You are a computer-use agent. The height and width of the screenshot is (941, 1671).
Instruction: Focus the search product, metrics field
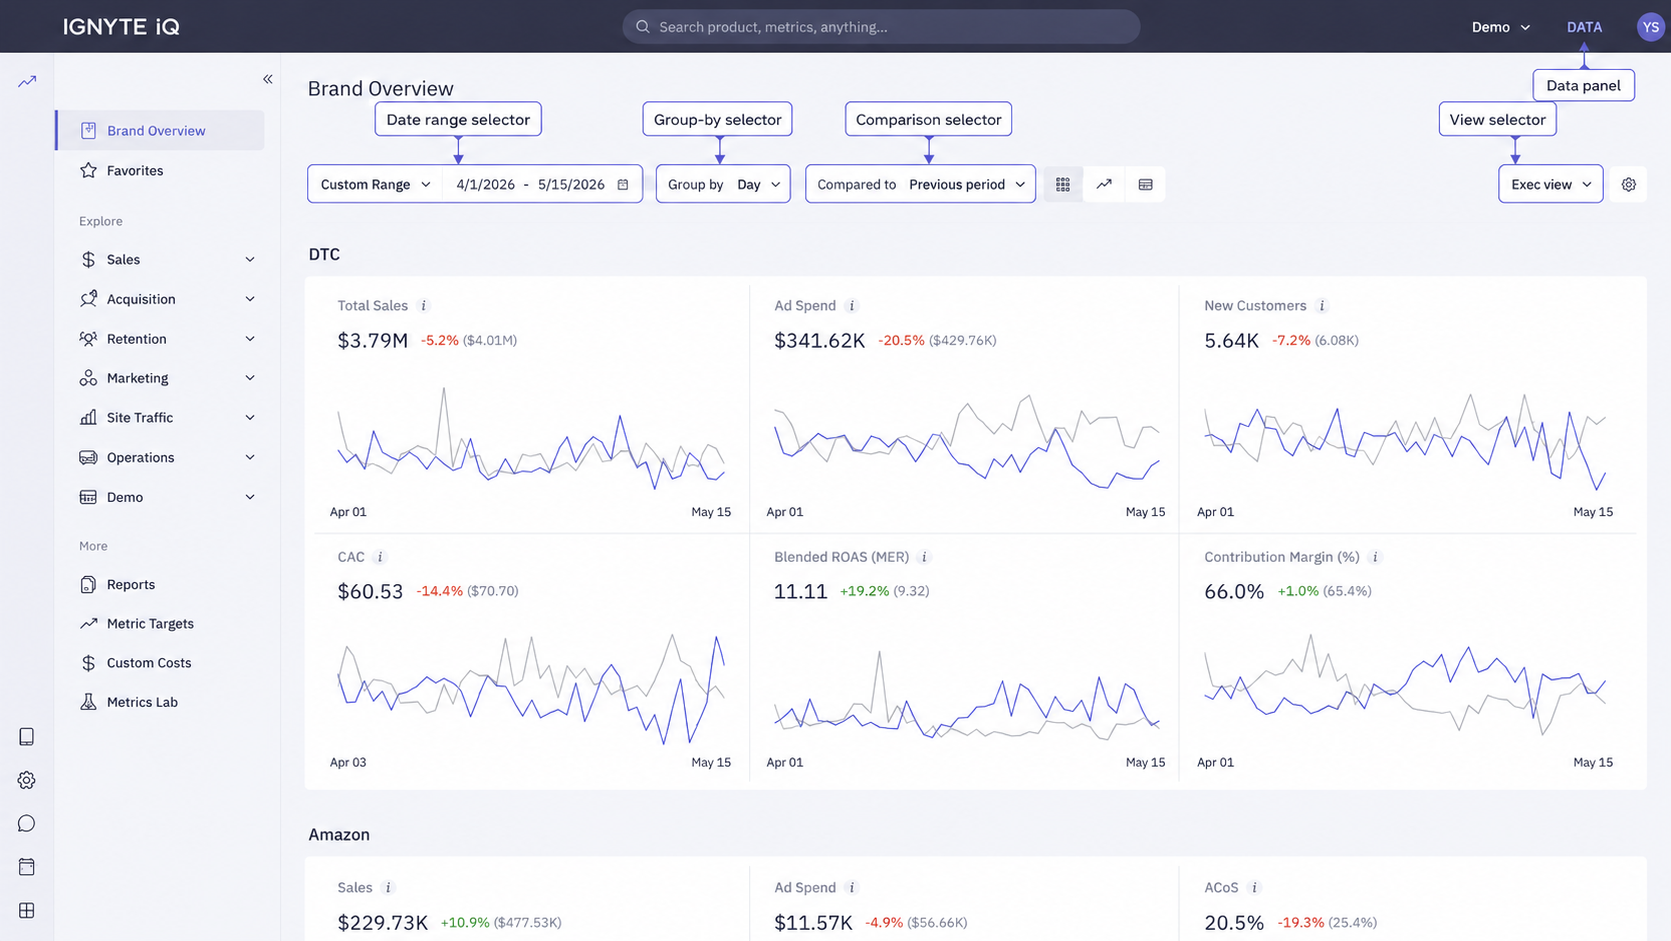881,27
